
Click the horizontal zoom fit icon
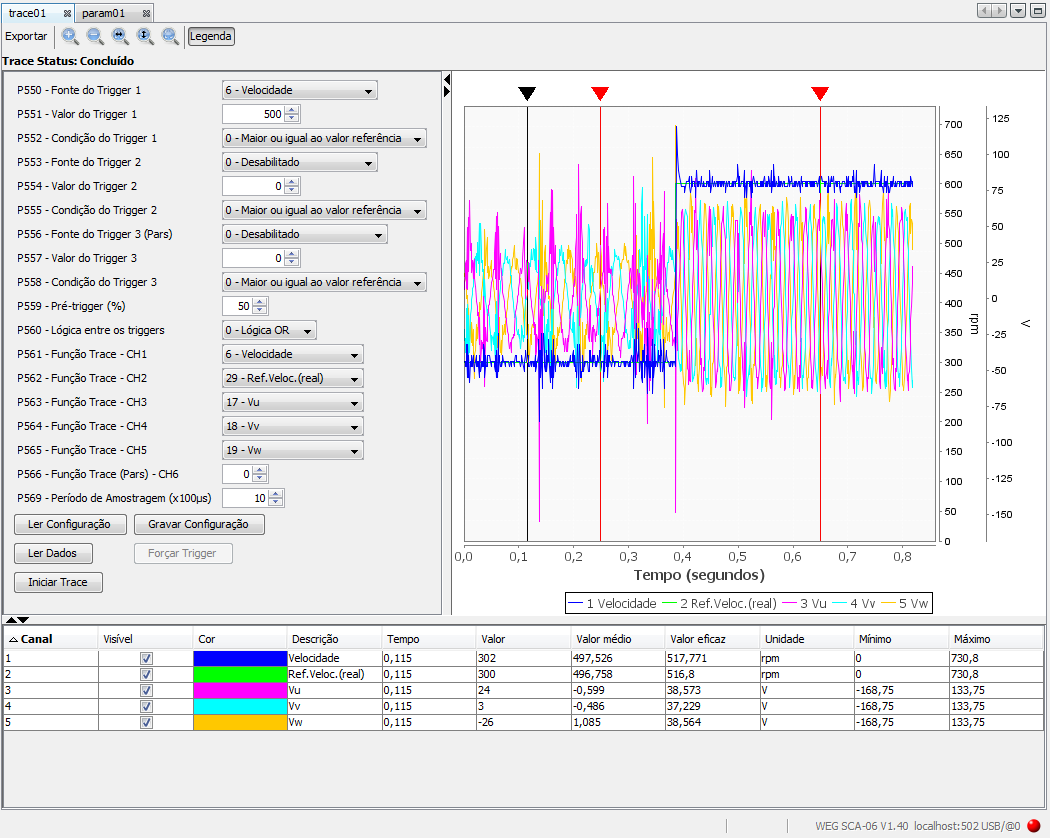coord(120,37)
